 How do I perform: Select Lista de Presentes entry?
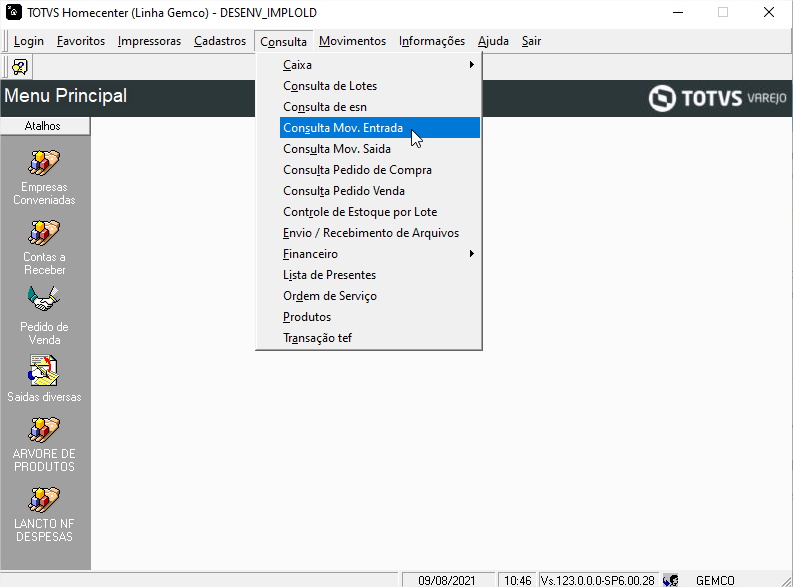(x=380, y=275)
